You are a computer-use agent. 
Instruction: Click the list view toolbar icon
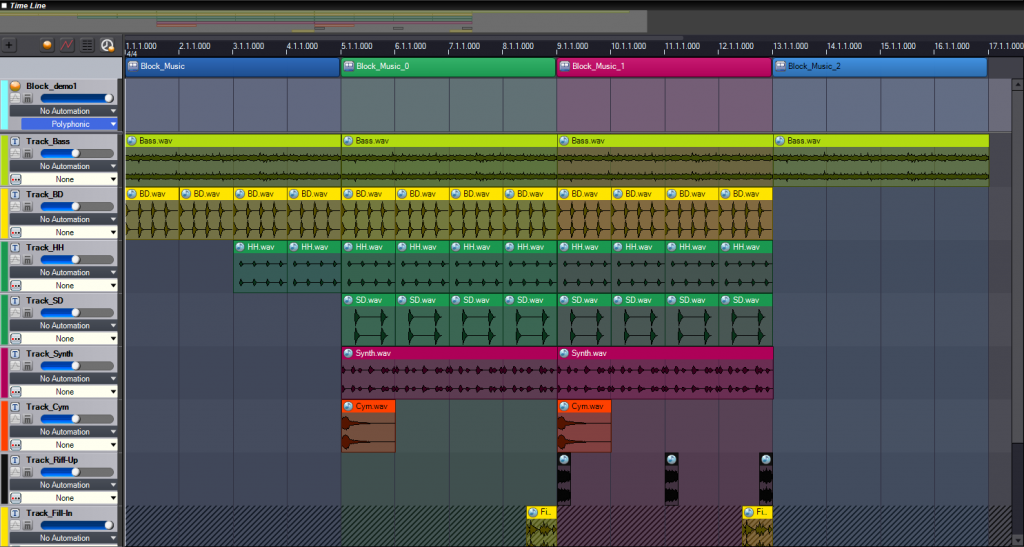click(87, 45)
